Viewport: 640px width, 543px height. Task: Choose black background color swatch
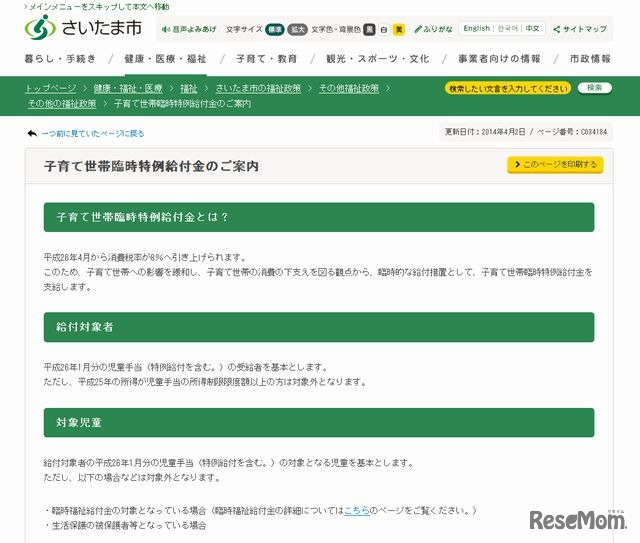[x=369, y=29]
